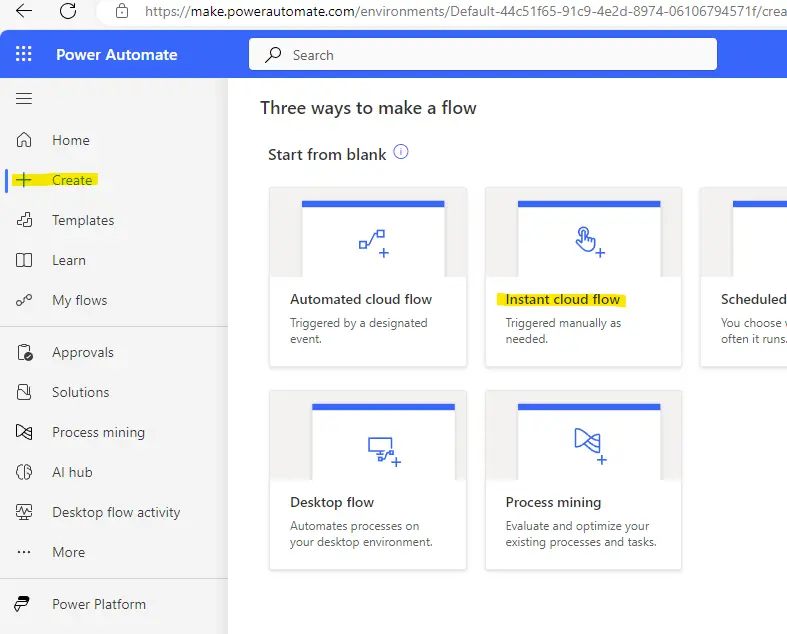Open Desktop flow activity page

click(x=116, y=512)
